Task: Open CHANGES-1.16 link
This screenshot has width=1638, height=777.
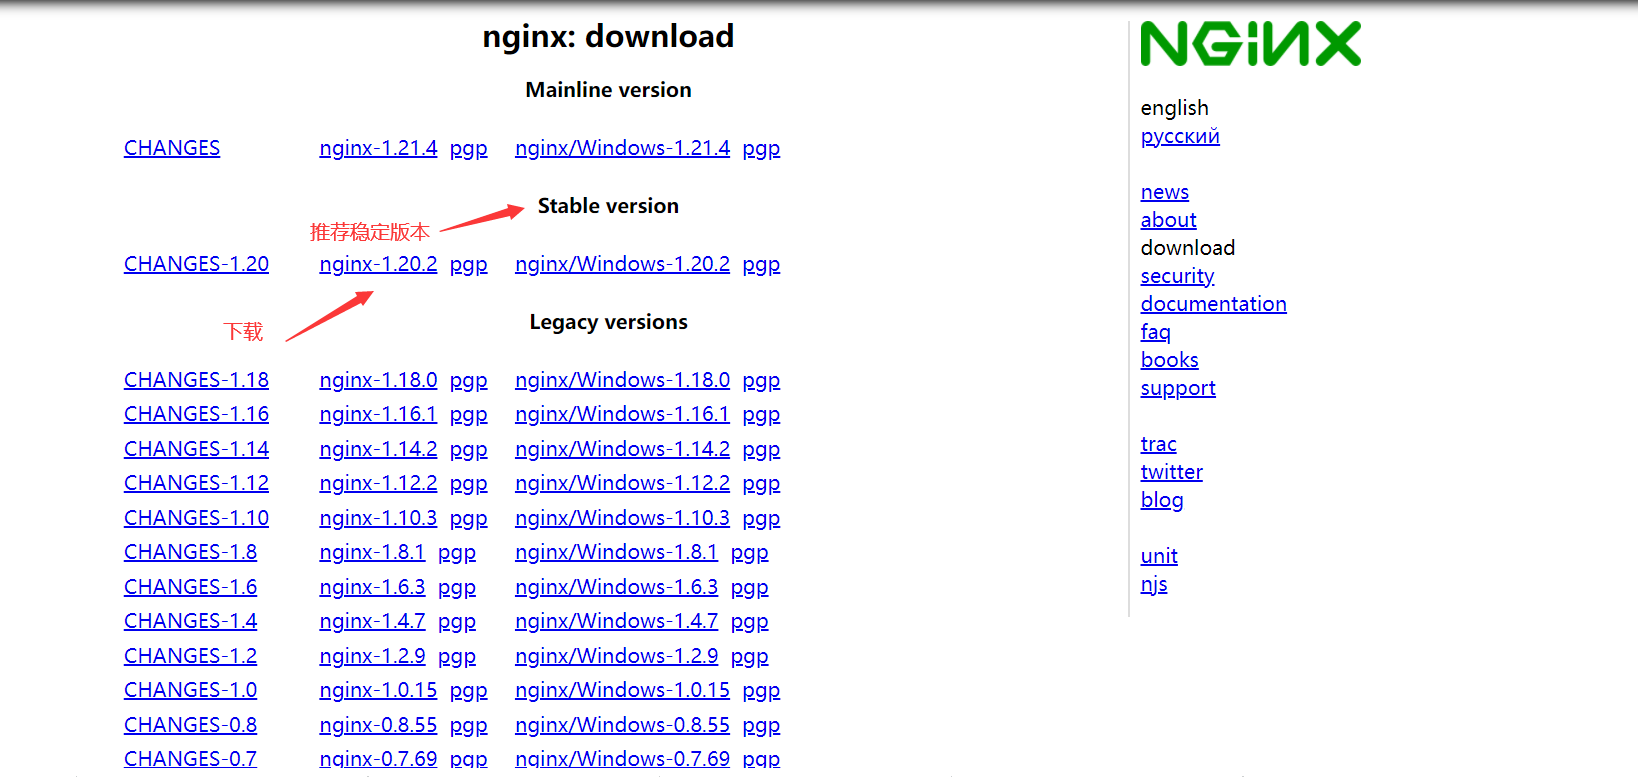Action: (x=196, y=414)
